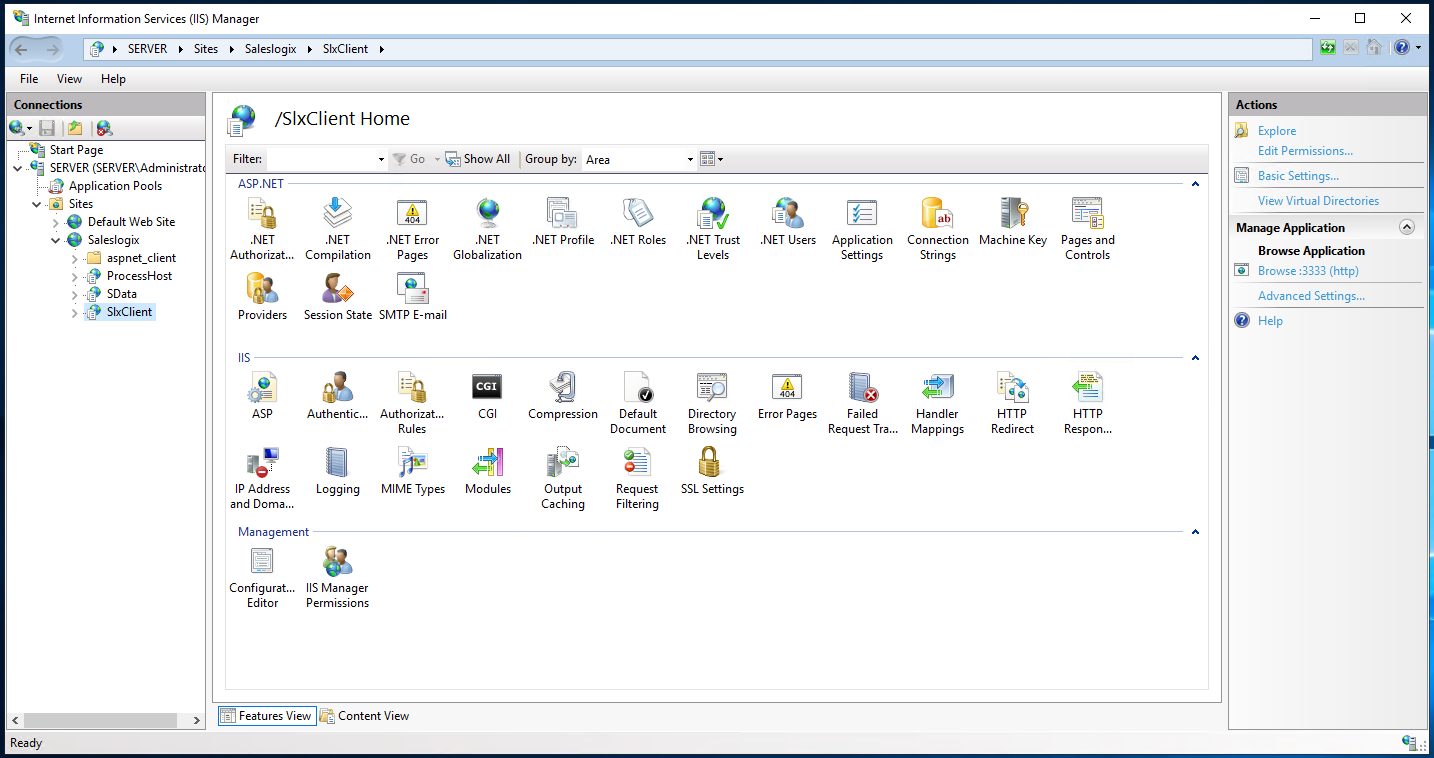The image size is (1434, 758).
Task: Open SSL Settings feature
Action: (x=712, y=471)
